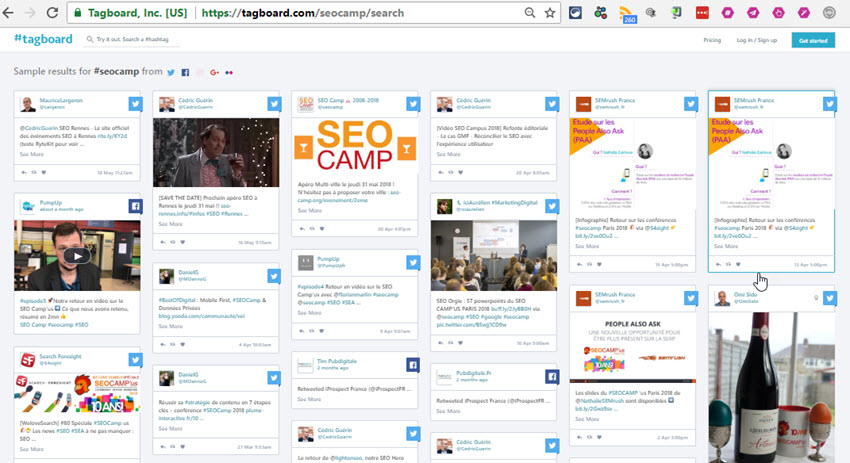Click like heart on MauriceLargeron post
The width and height of the screenshot is (850, 463).
coord(44,172)
